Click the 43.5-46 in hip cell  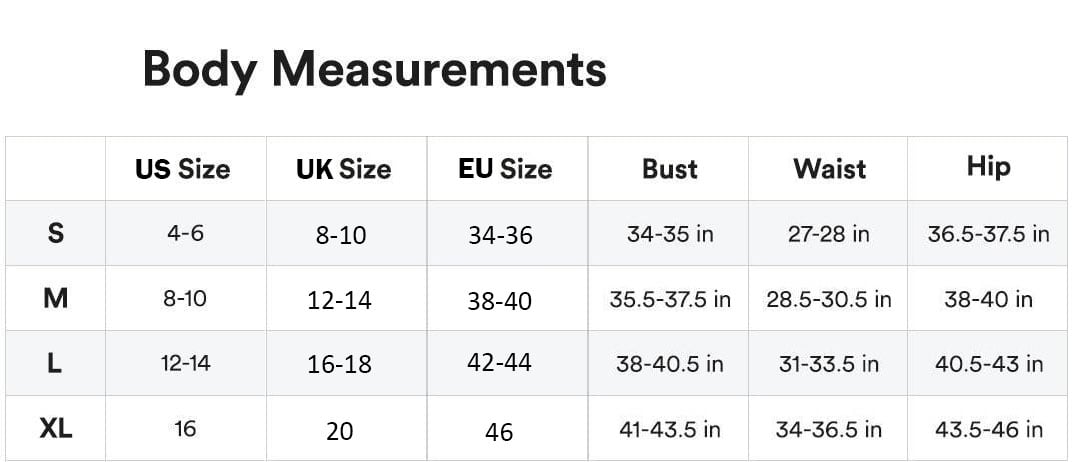click(x=988, y=429)
